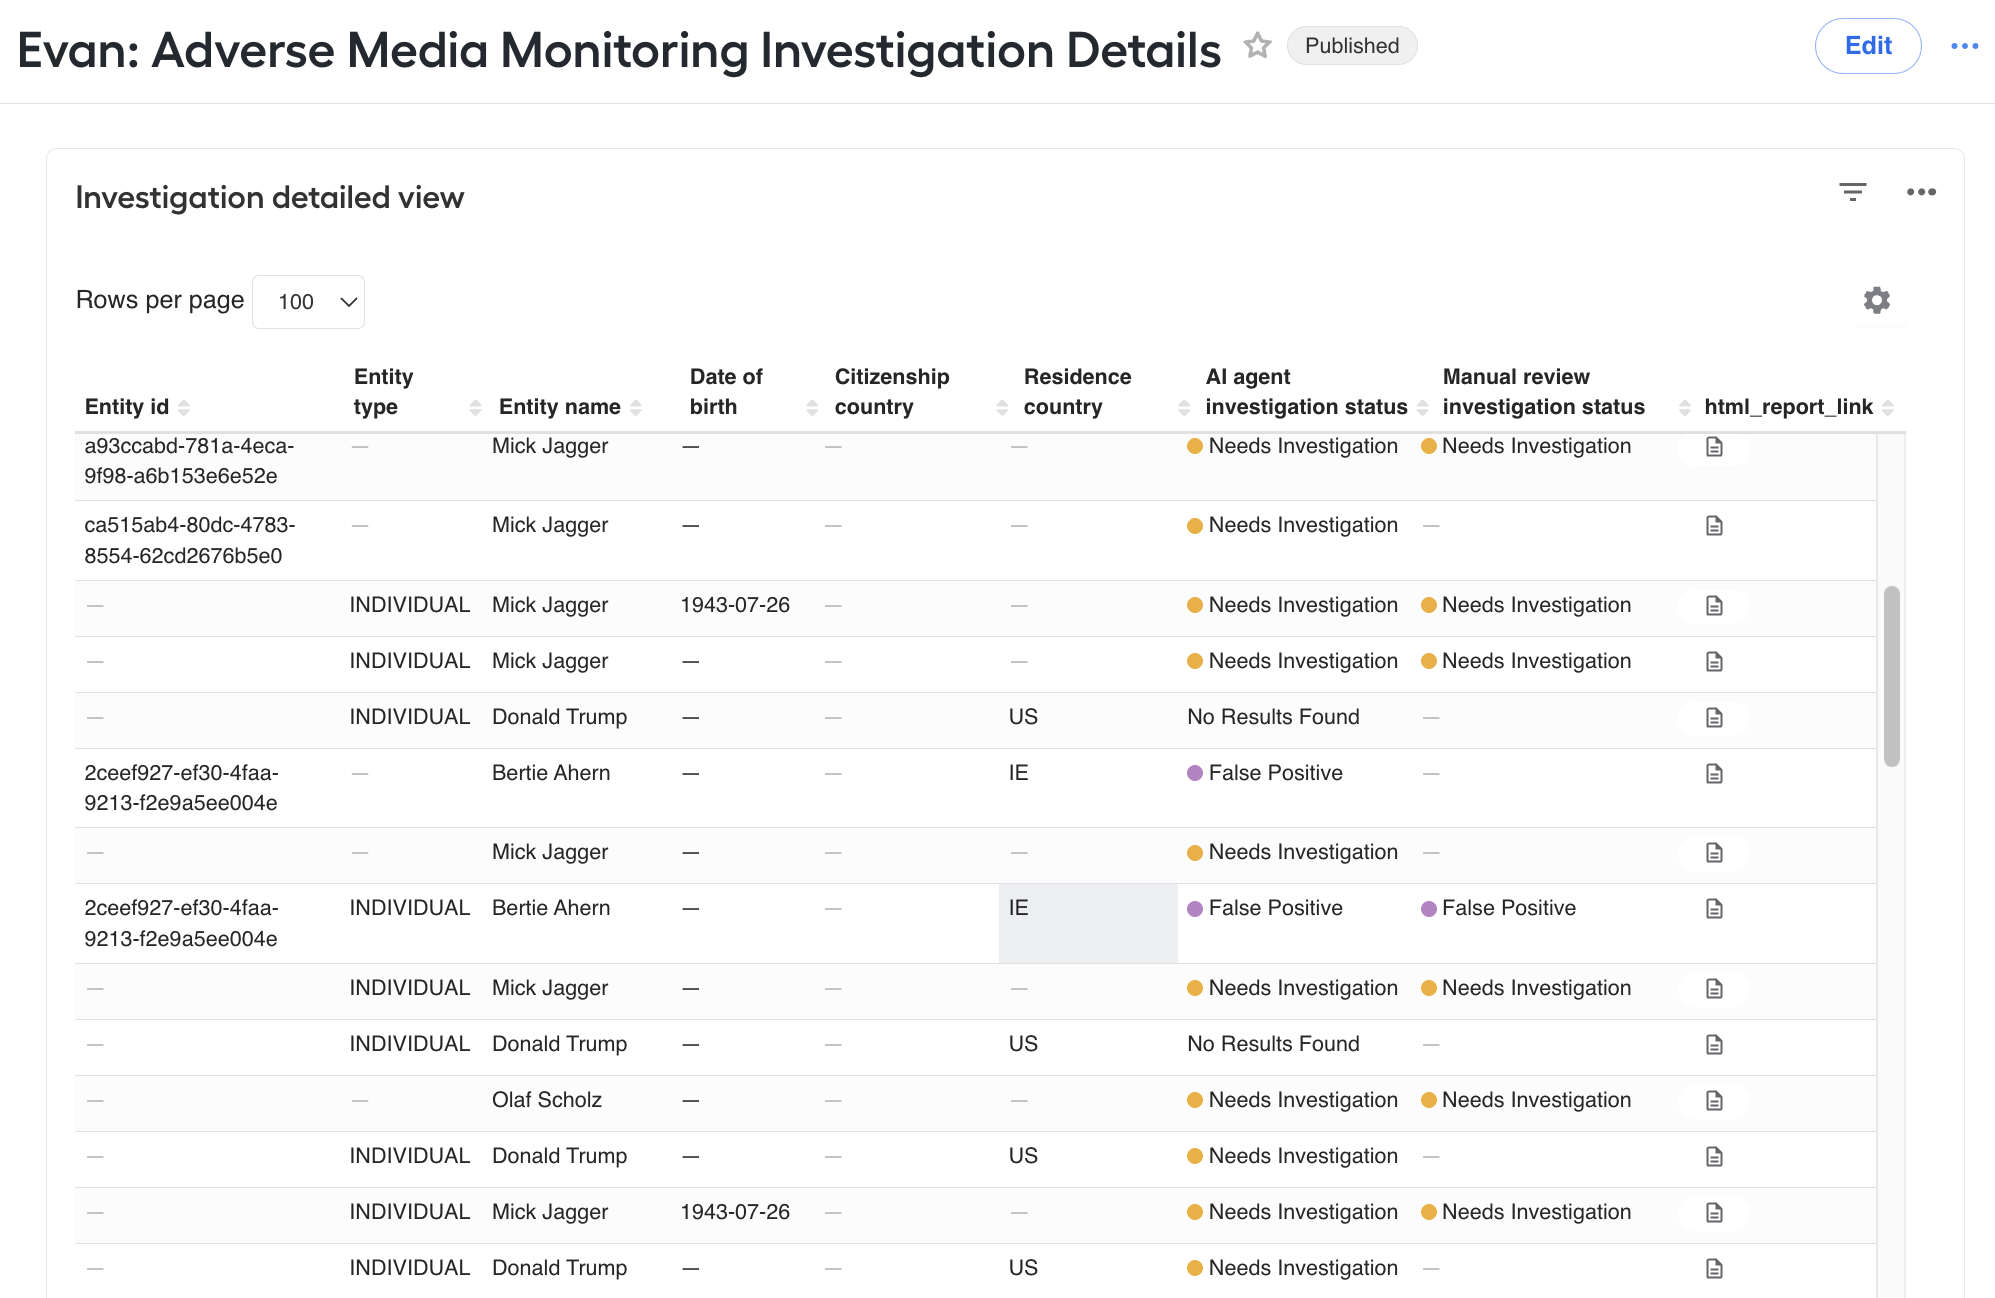Open filter icon in Investigation detailed view
The image size is (1995, 1298).
(x=1852, y=192)
